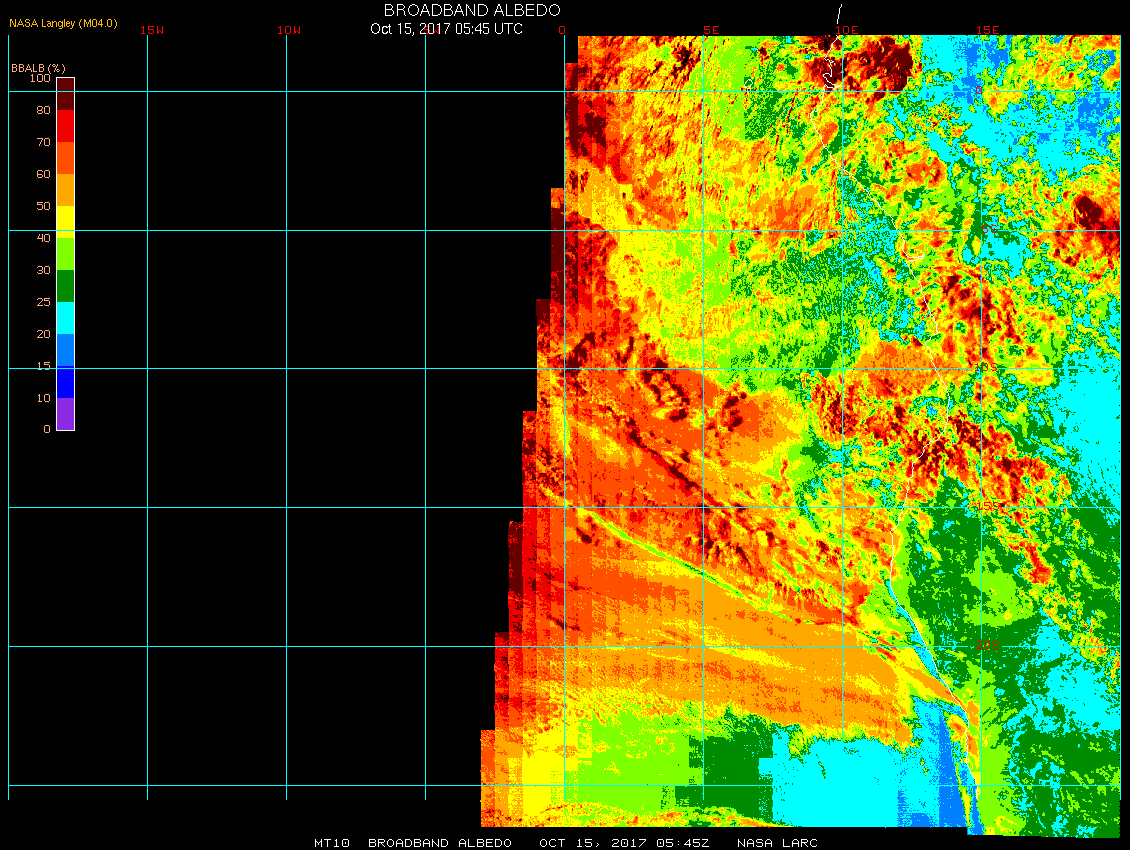Click the 15W longitude label
The image size is (1130, 850).
click(x=152, y=30)
